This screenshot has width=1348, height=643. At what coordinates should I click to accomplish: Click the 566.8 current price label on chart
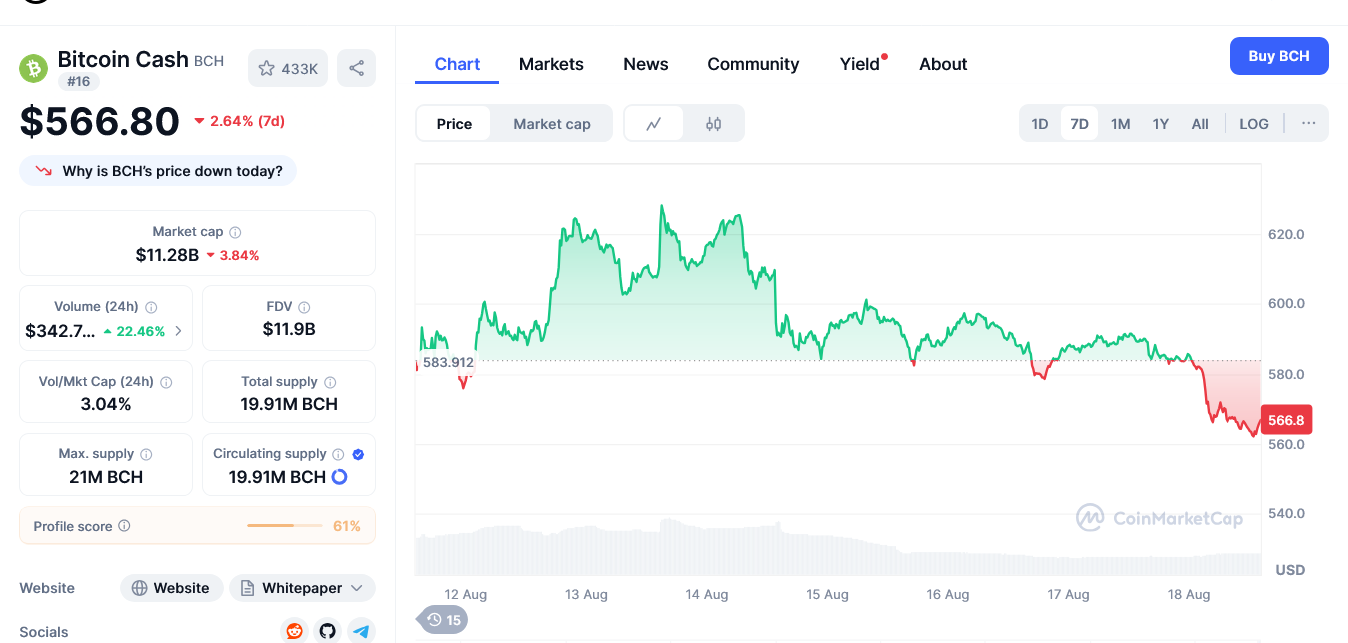tap(1286, 420)
